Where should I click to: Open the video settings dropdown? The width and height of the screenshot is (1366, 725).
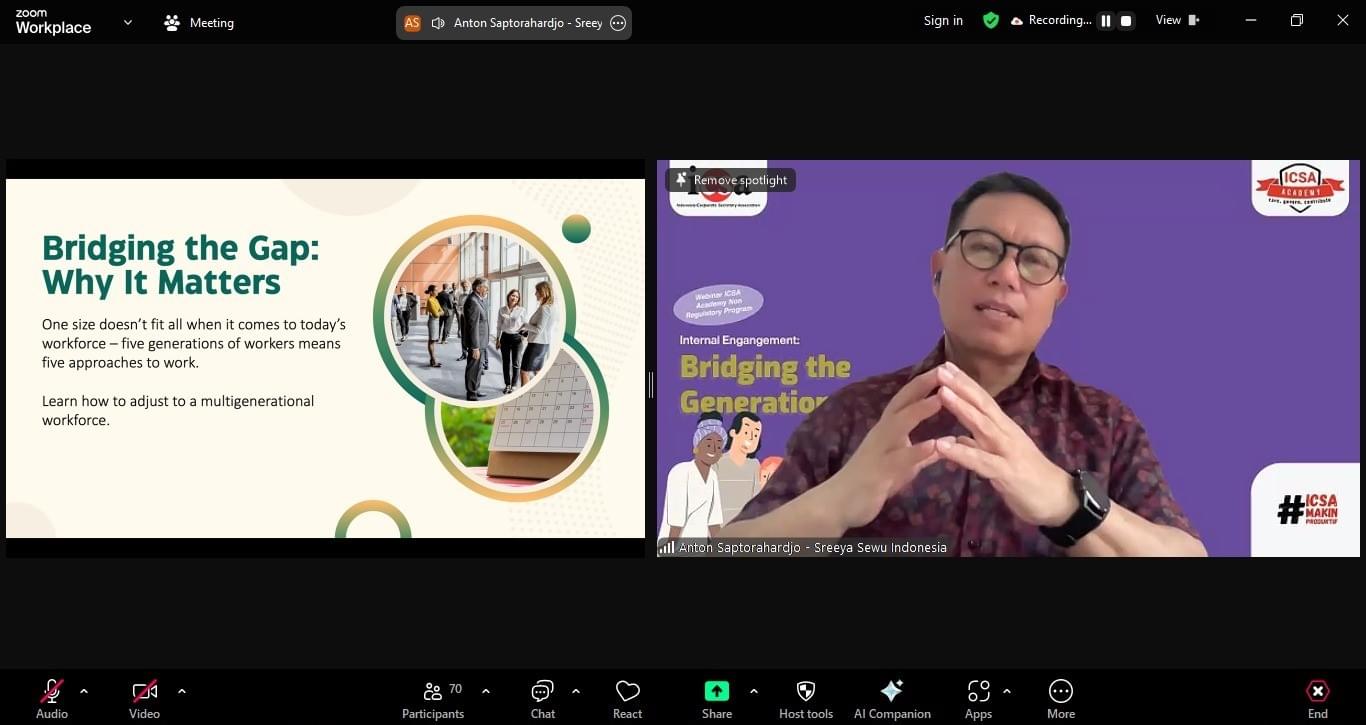[182, 690]
